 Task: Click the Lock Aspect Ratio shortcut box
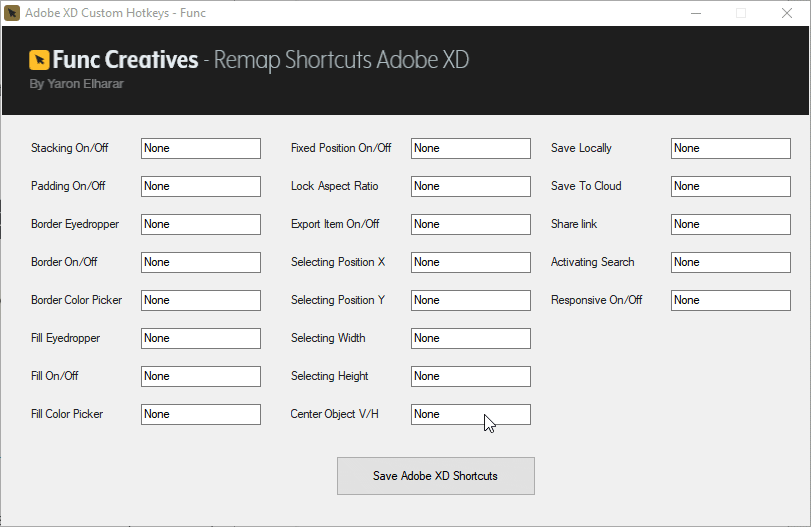tap(471, 186)
